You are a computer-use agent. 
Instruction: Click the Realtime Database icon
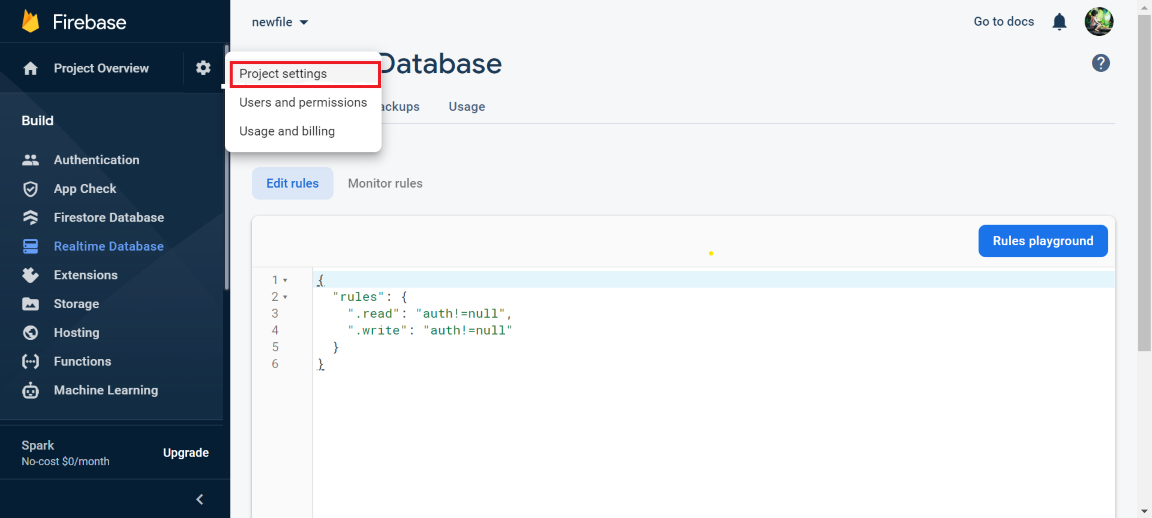pyautogui.click(x=30, y=246)
